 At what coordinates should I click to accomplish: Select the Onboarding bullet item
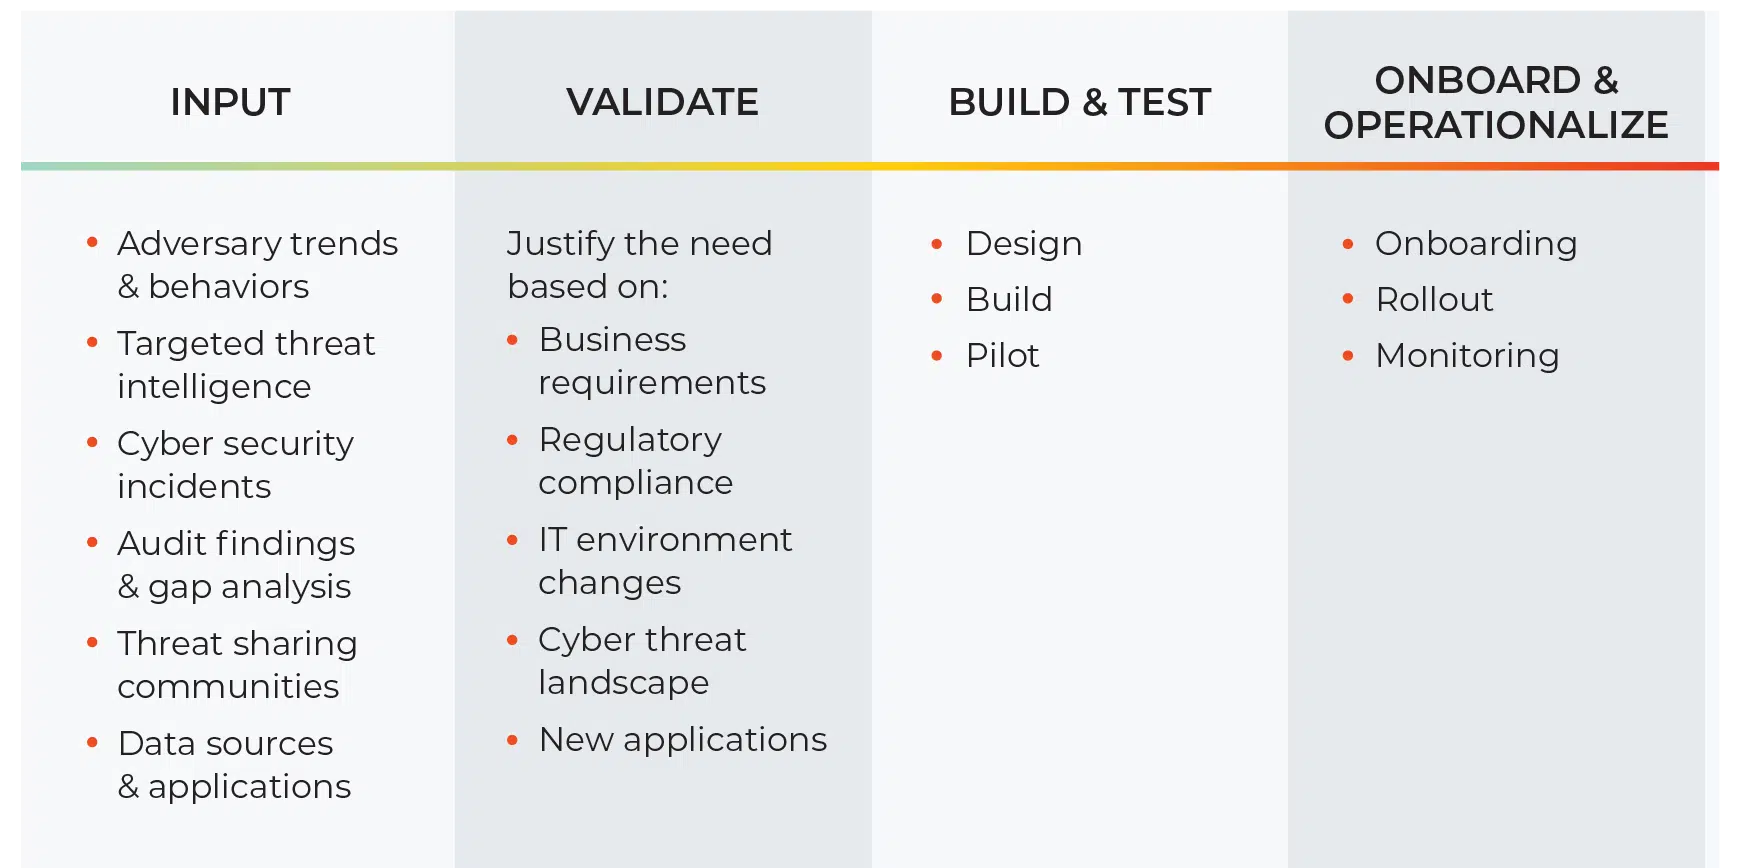[1475, 244]
